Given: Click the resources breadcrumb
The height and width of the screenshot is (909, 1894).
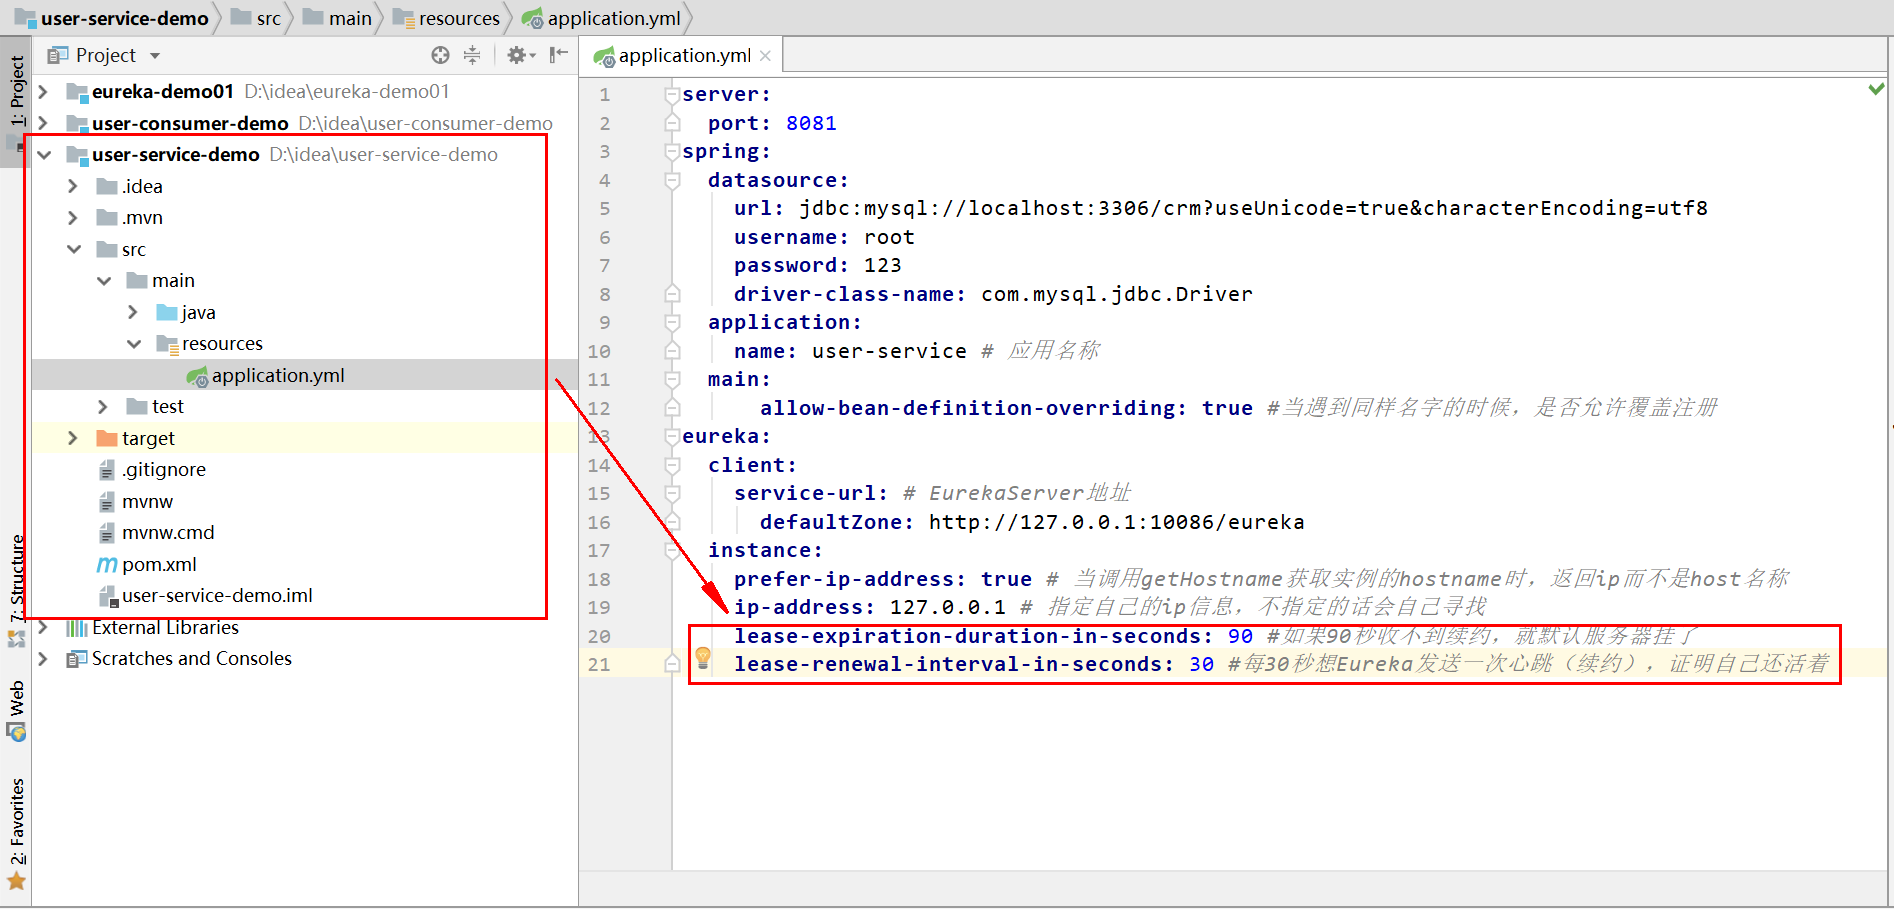Looking at the screenshot, I should click(x=446, y=18).
